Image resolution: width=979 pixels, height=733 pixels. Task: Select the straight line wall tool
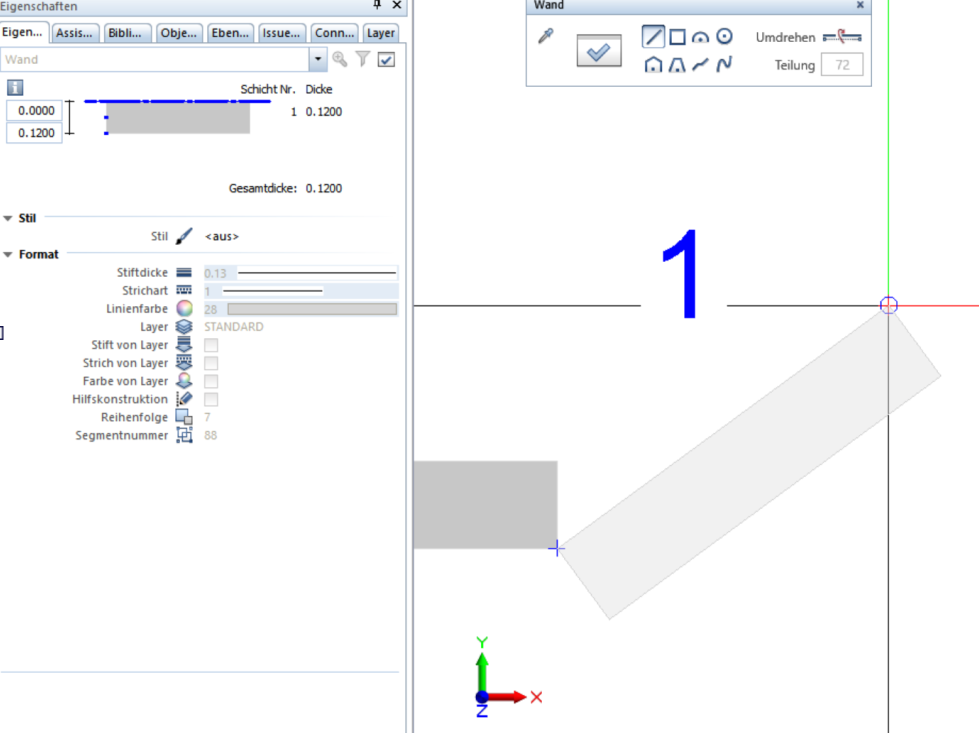coord(653,37)
